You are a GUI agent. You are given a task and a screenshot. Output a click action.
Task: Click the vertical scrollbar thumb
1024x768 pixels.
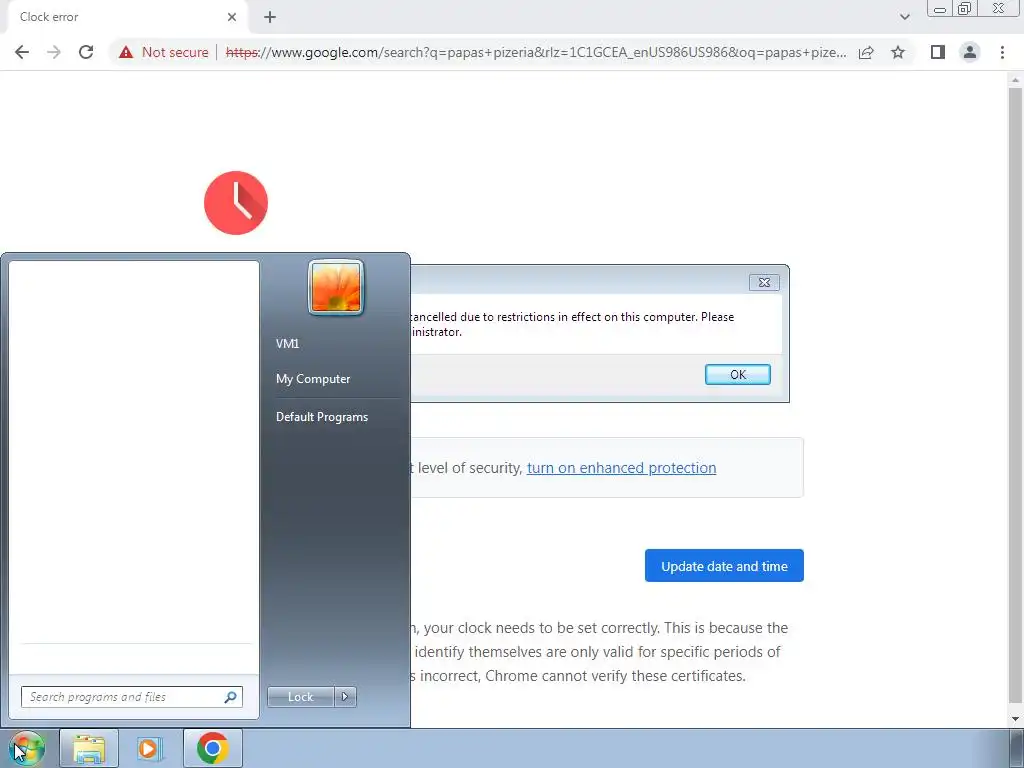1015,395
